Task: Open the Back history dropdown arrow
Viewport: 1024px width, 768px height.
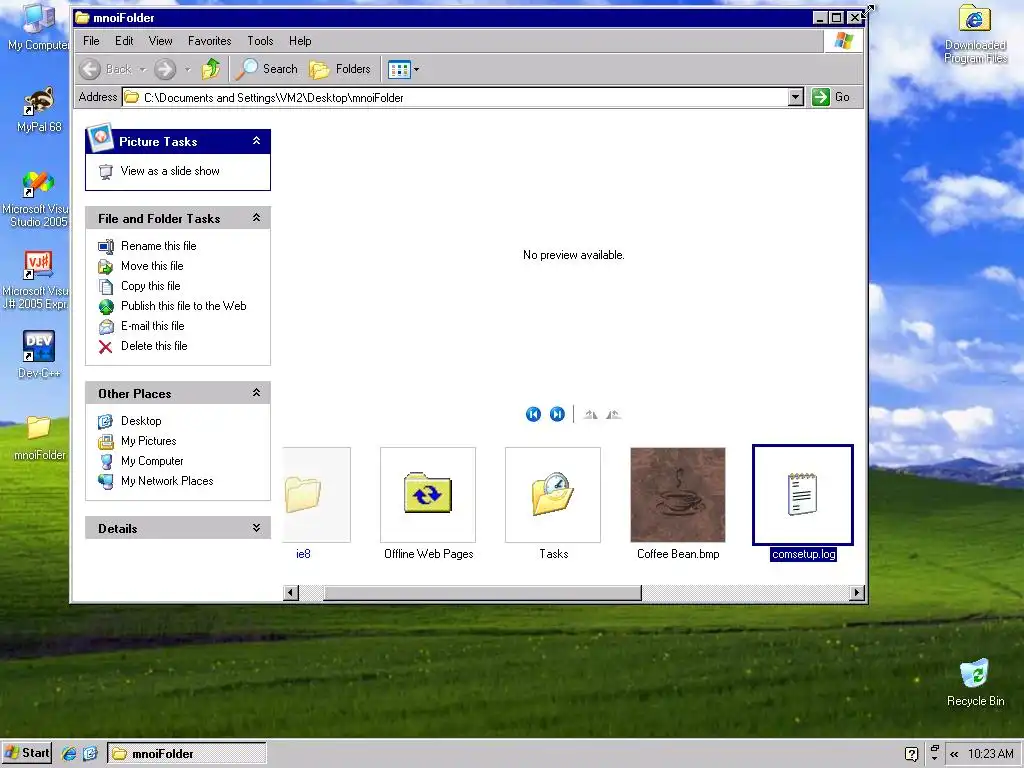Action: [x=142, y=69]
